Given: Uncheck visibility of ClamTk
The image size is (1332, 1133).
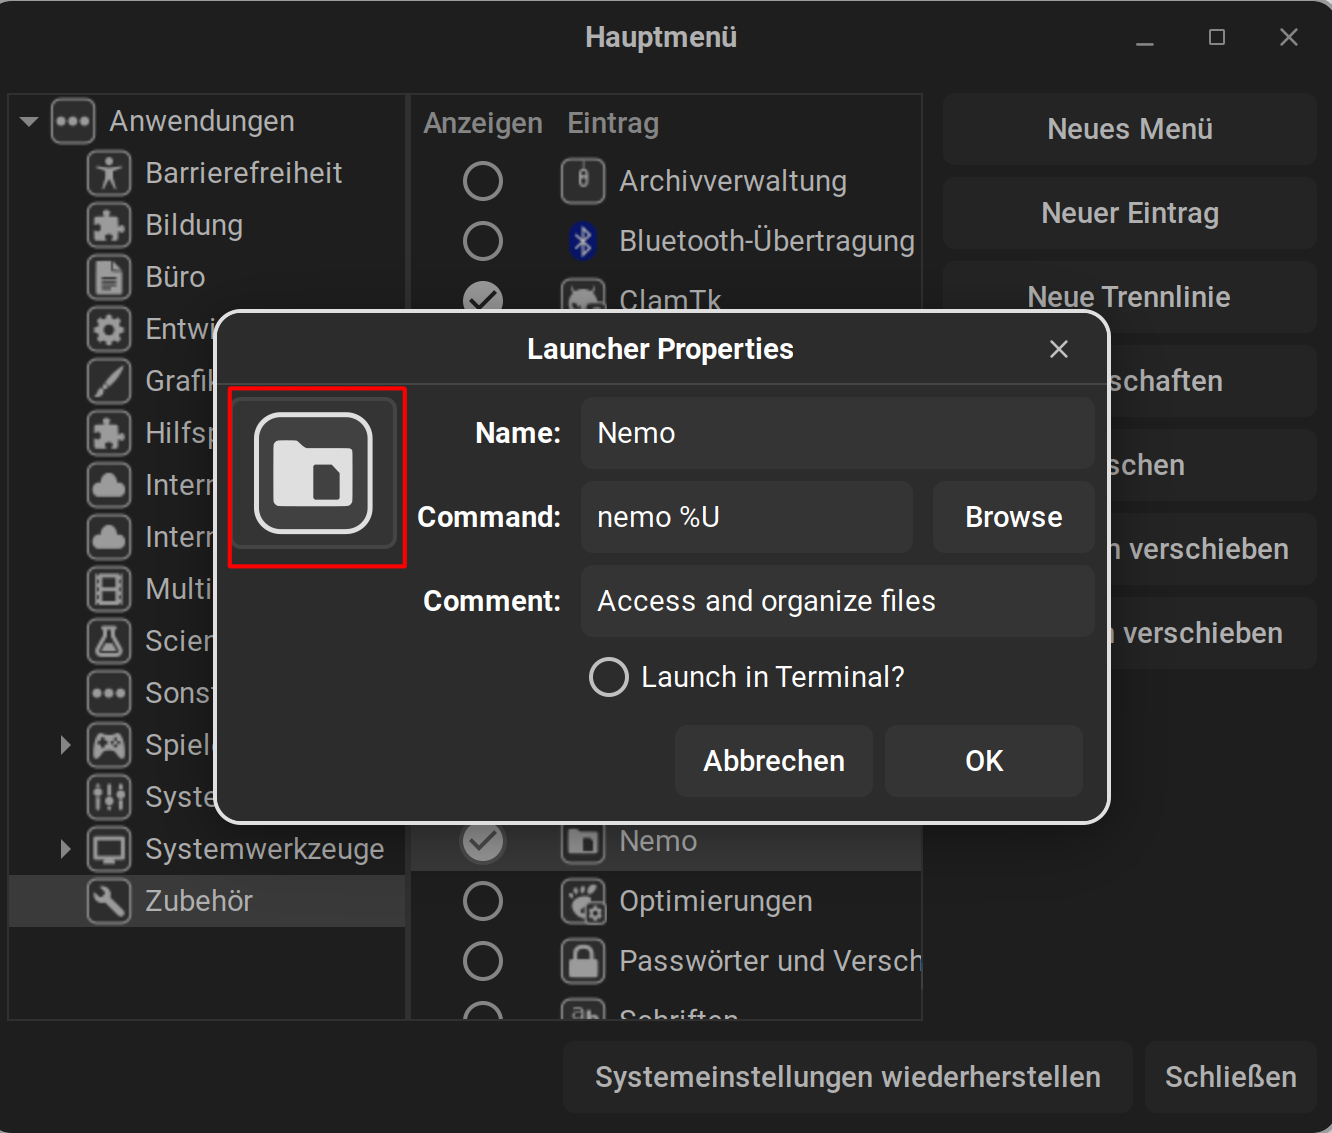Looking at the screenshot, I should coord(483,297).
